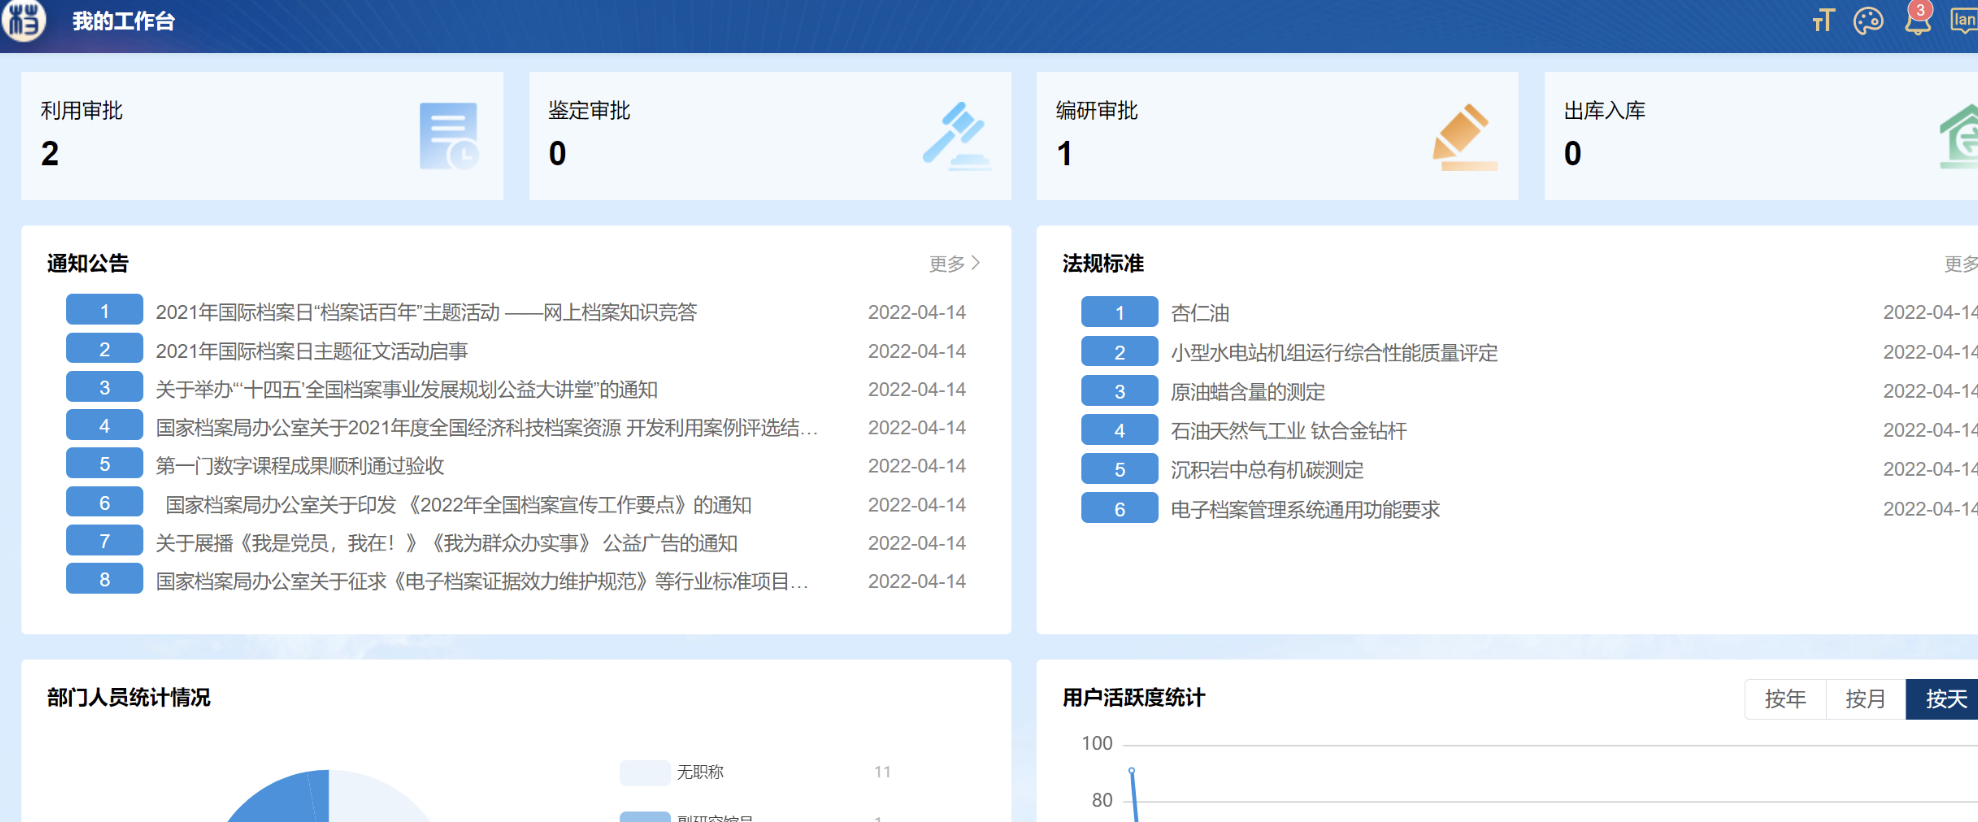This screenshot has width=1978, height=822.
Task: Click number badge 8 in 通知公告 list
Action: 105,579
